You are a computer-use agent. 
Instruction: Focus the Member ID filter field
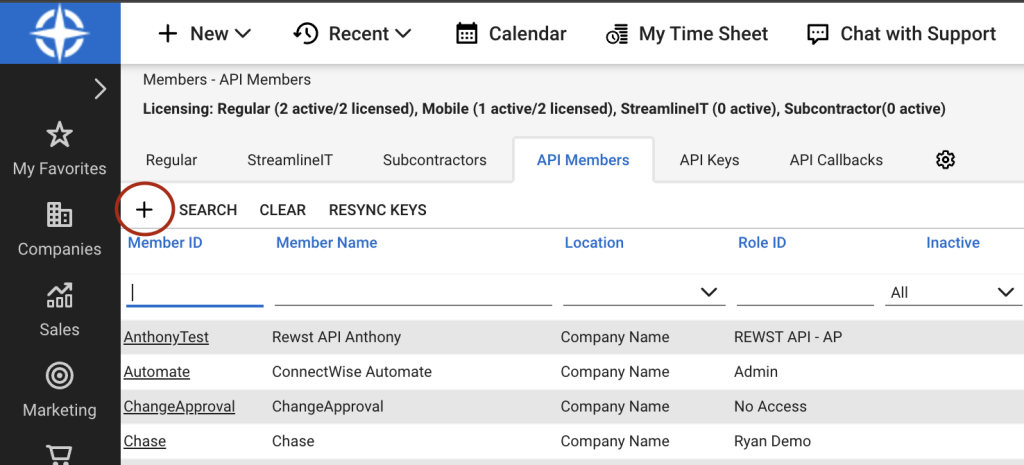195,292
